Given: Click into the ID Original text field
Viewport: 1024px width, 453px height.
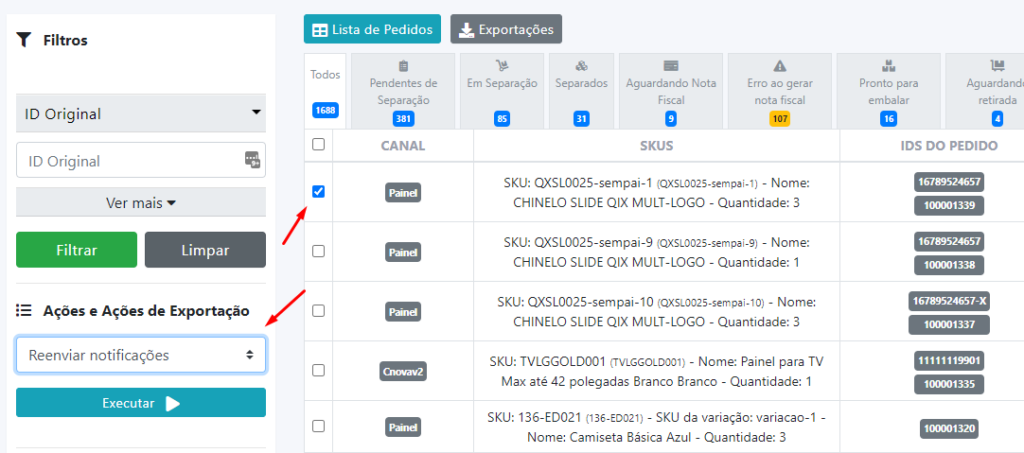Looking at the screenshot, I should (141, 161).
